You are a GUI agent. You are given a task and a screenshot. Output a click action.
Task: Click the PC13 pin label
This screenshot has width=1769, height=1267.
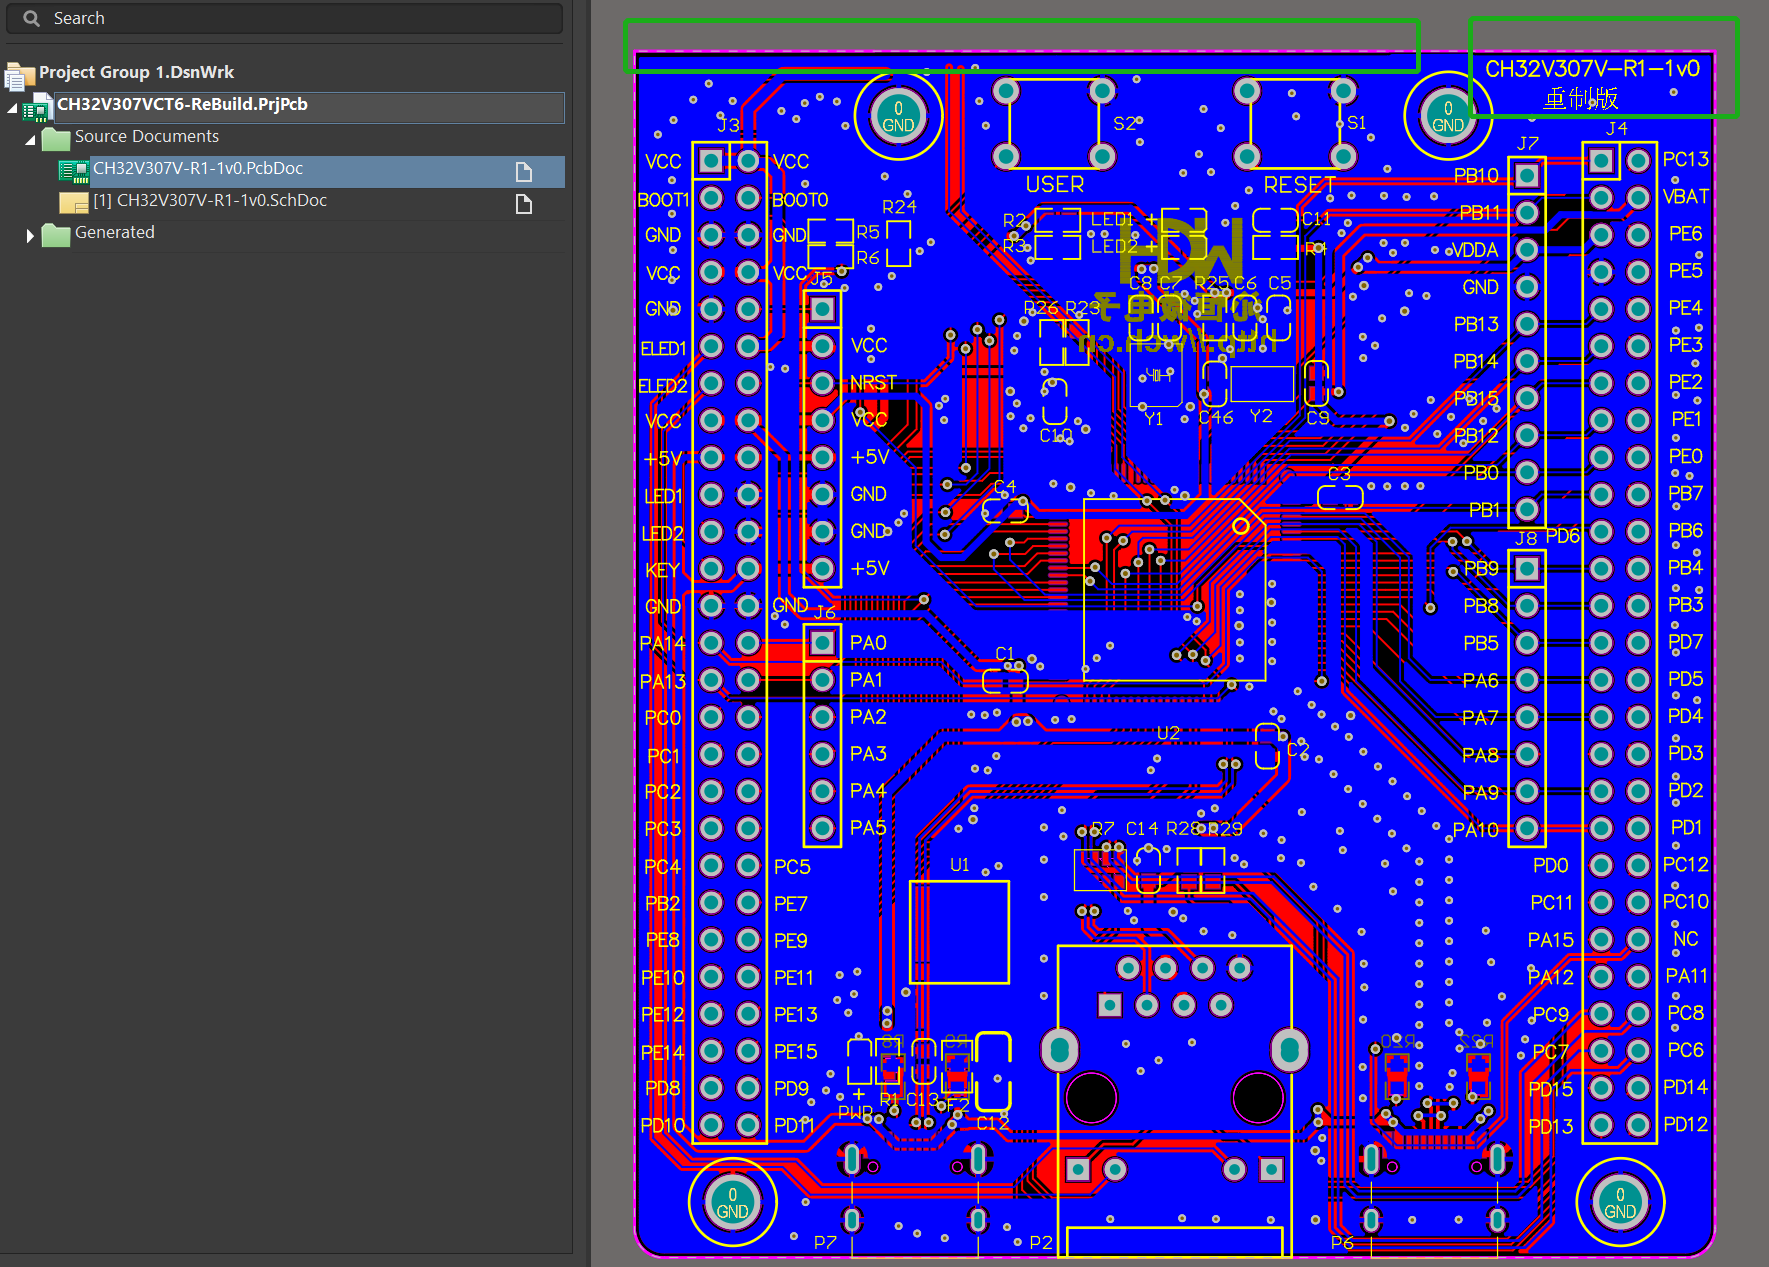tap(1686, 159)
